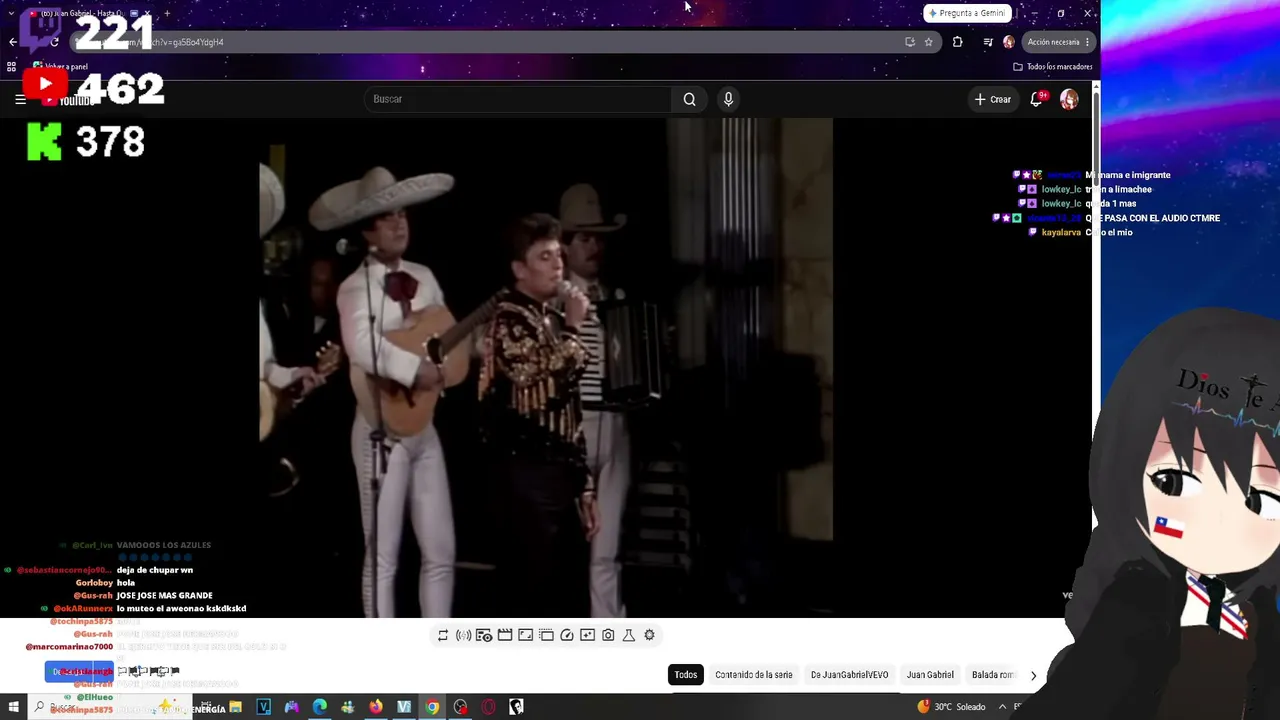
Task: Click the flask experiments icon
Action: click(629, 635)
